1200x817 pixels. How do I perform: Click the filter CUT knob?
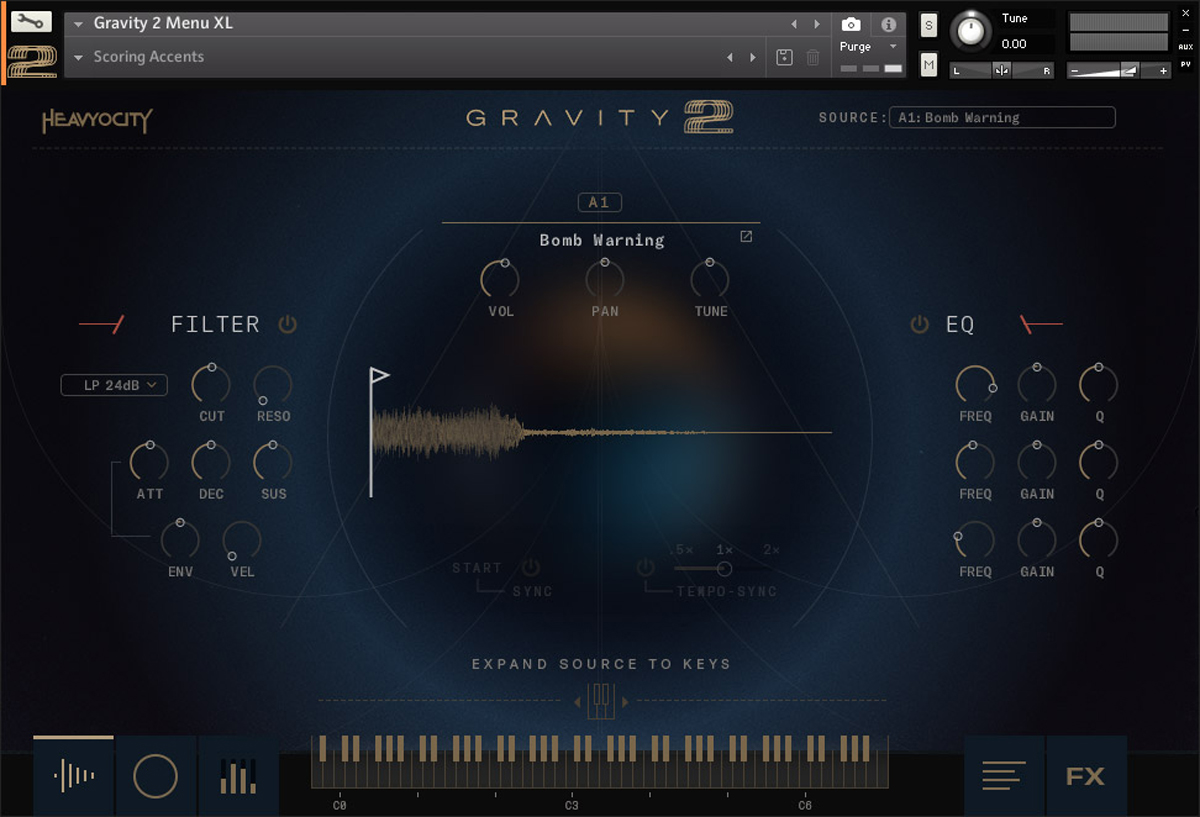211,384
